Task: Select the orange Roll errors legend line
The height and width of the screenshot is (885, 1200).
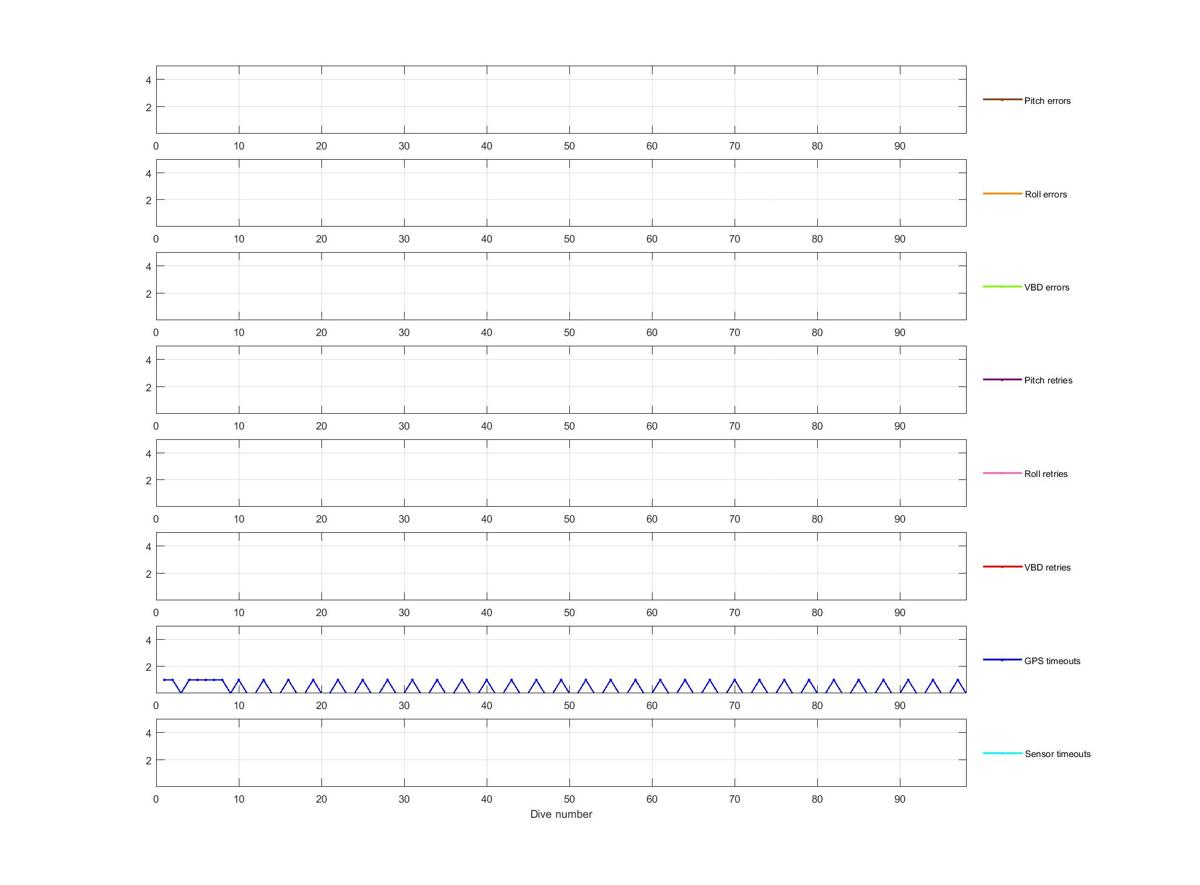Action: [x=1002, y=193]
